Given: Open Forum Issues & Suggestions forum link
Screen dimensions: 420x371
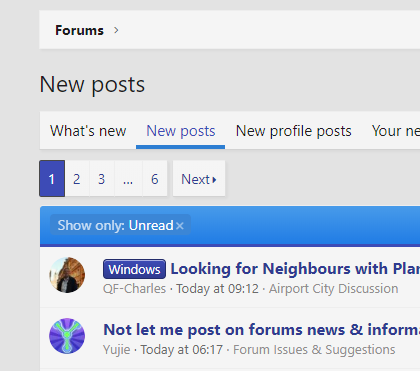Looking at the screenshot, I should pos(314,350).
